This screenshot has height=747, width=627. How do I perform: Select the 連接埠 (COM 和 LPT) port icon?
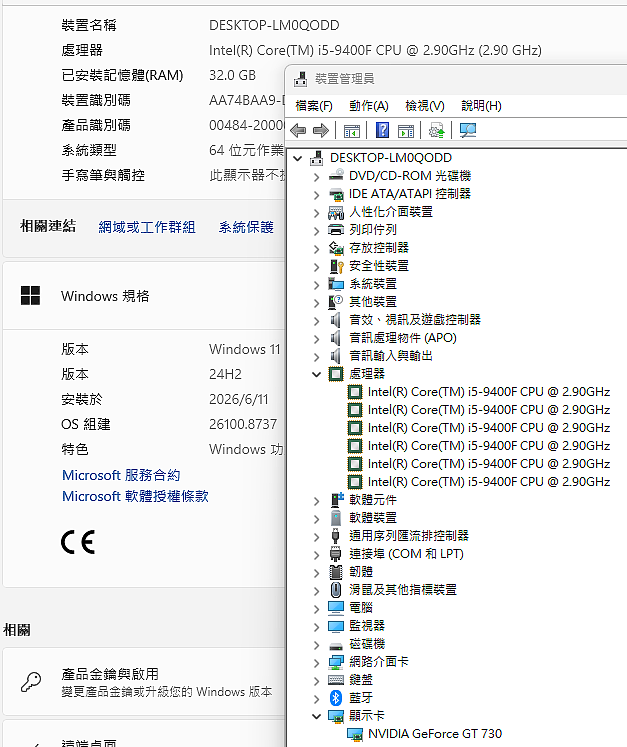335,554
